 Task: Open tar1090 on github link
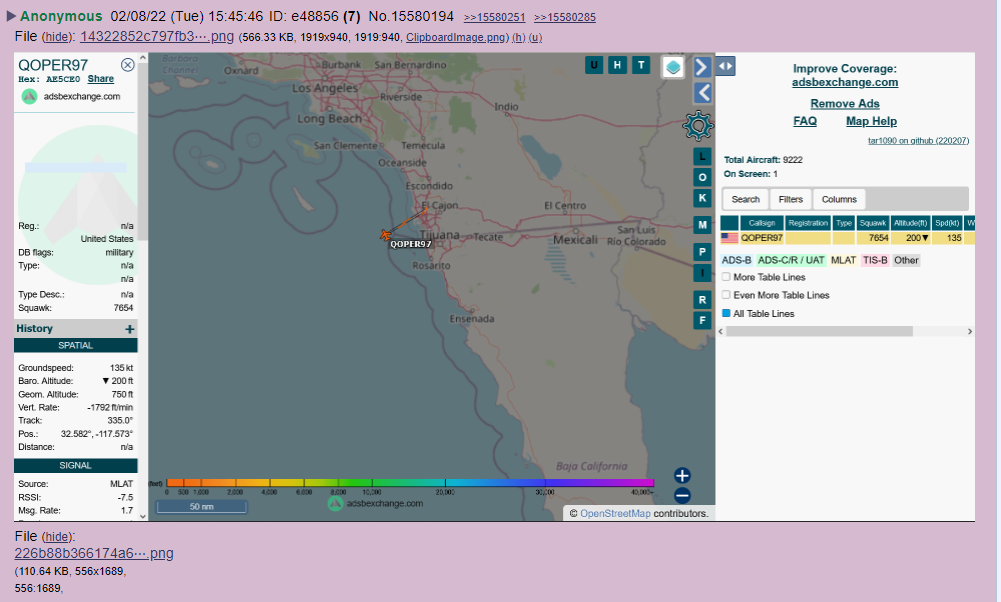918,140
